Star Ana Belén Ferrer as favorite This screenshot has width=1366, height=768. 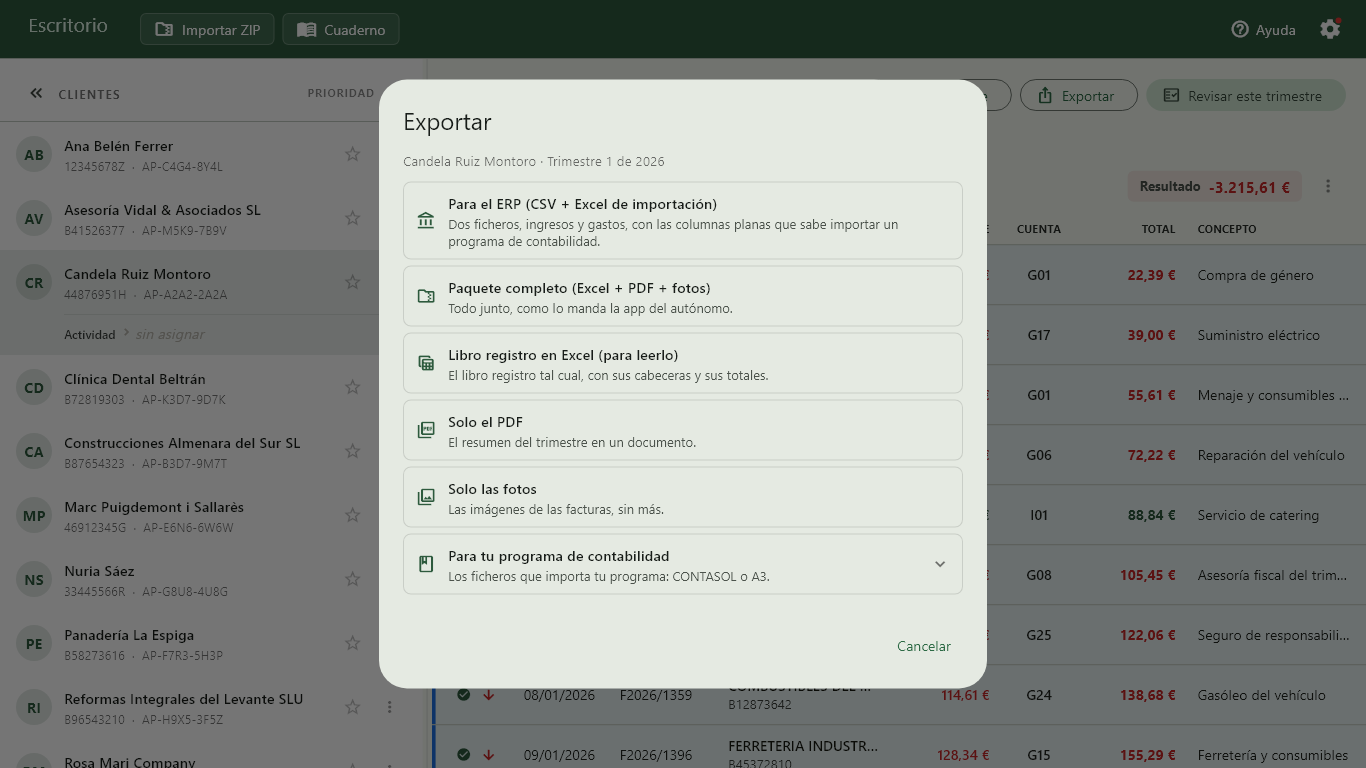point(352,154)
